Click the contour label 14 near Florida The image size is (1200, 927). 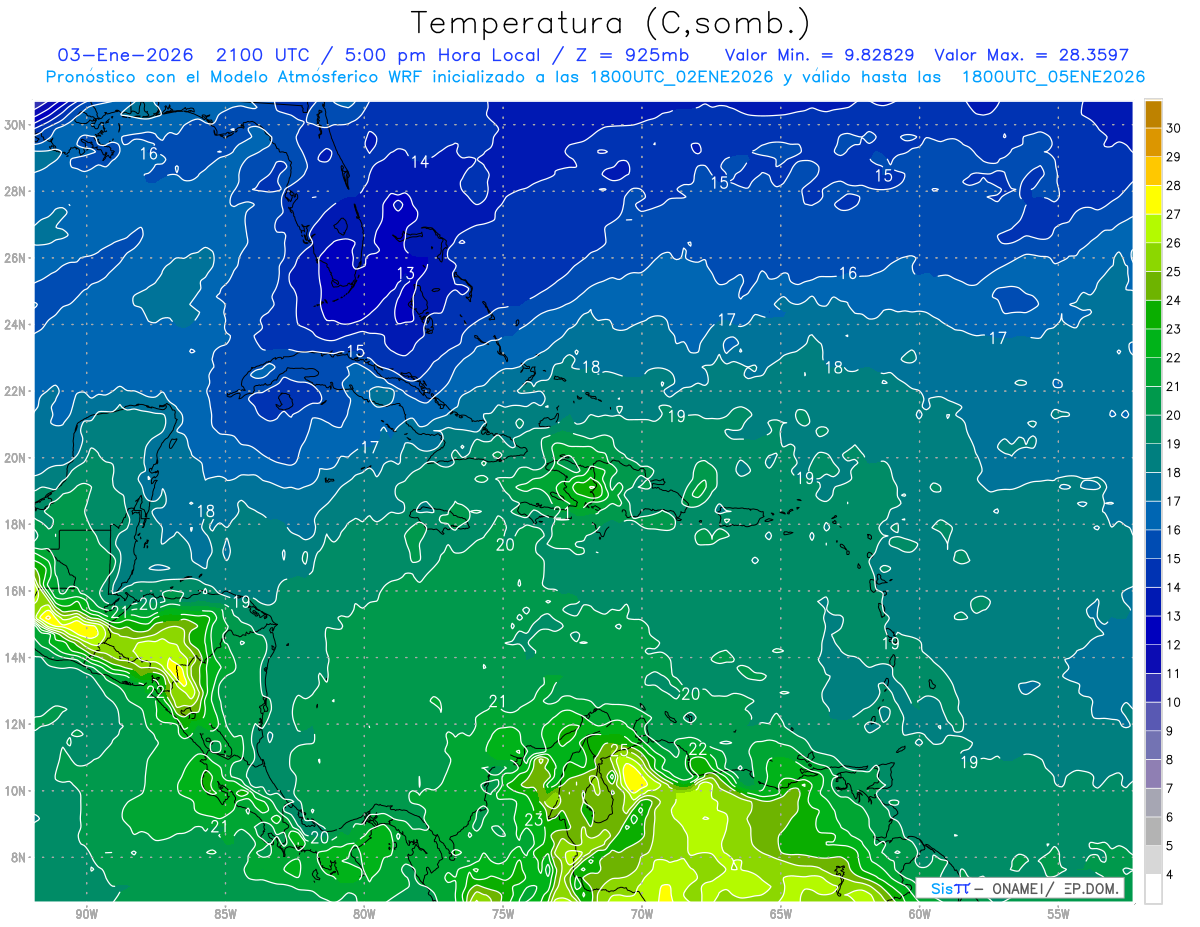(420, 161)
